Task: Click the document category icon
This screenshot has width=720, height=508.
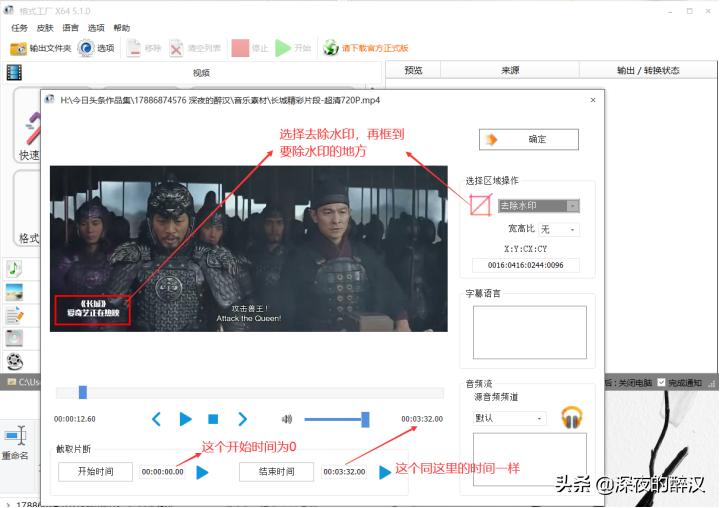Action: tap(14, 315)
